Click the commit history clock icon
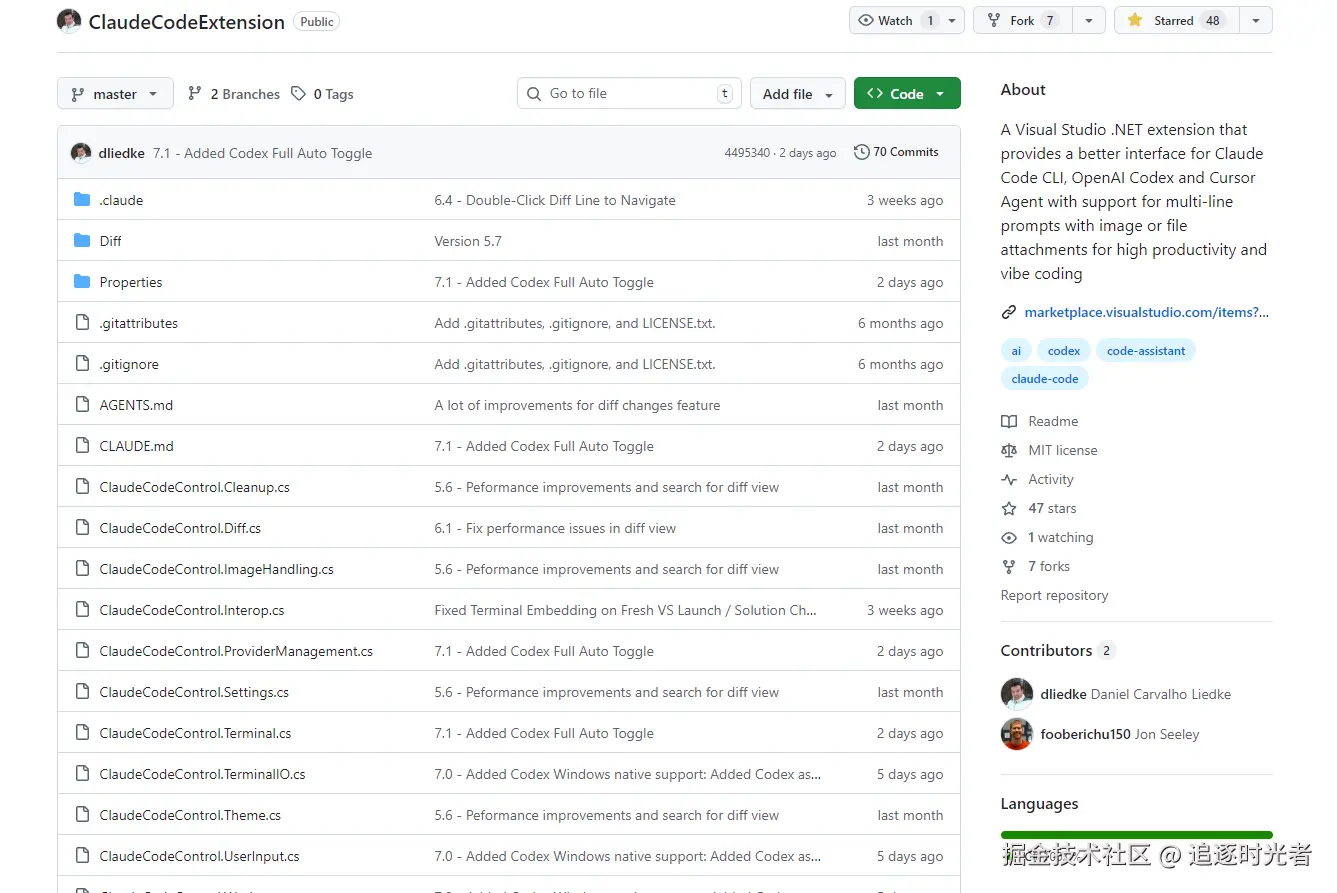Screen dimensions: 1337x893 (x=861, y=152)
